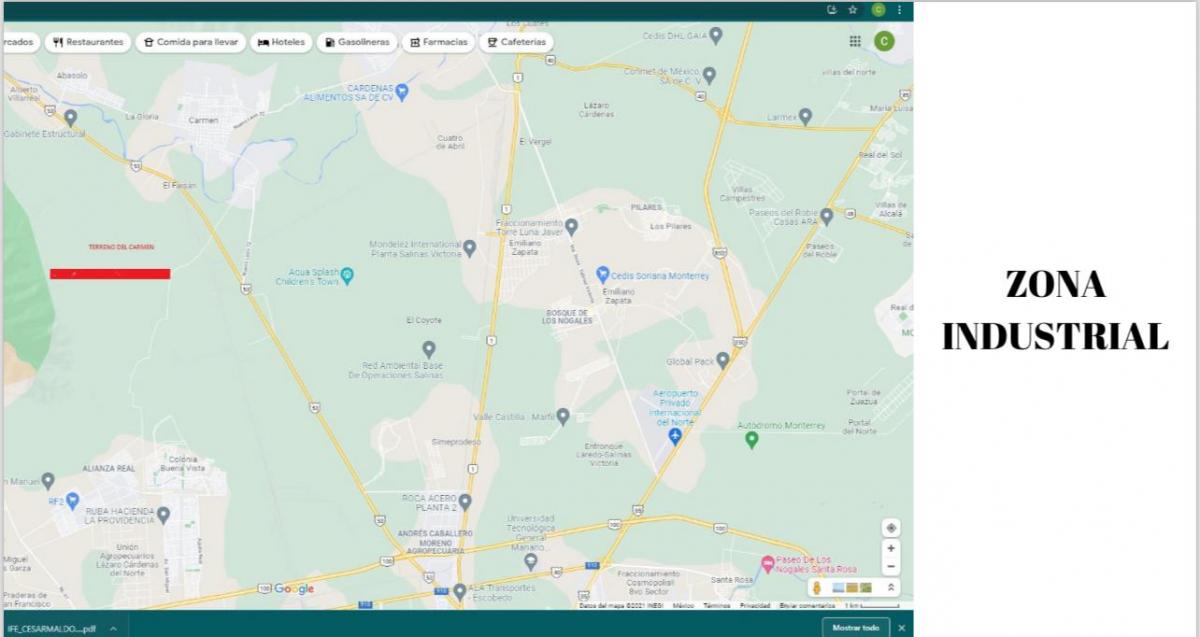Zoom in on the map
This screenshot has width=1200, height=637.
point(891,548)
